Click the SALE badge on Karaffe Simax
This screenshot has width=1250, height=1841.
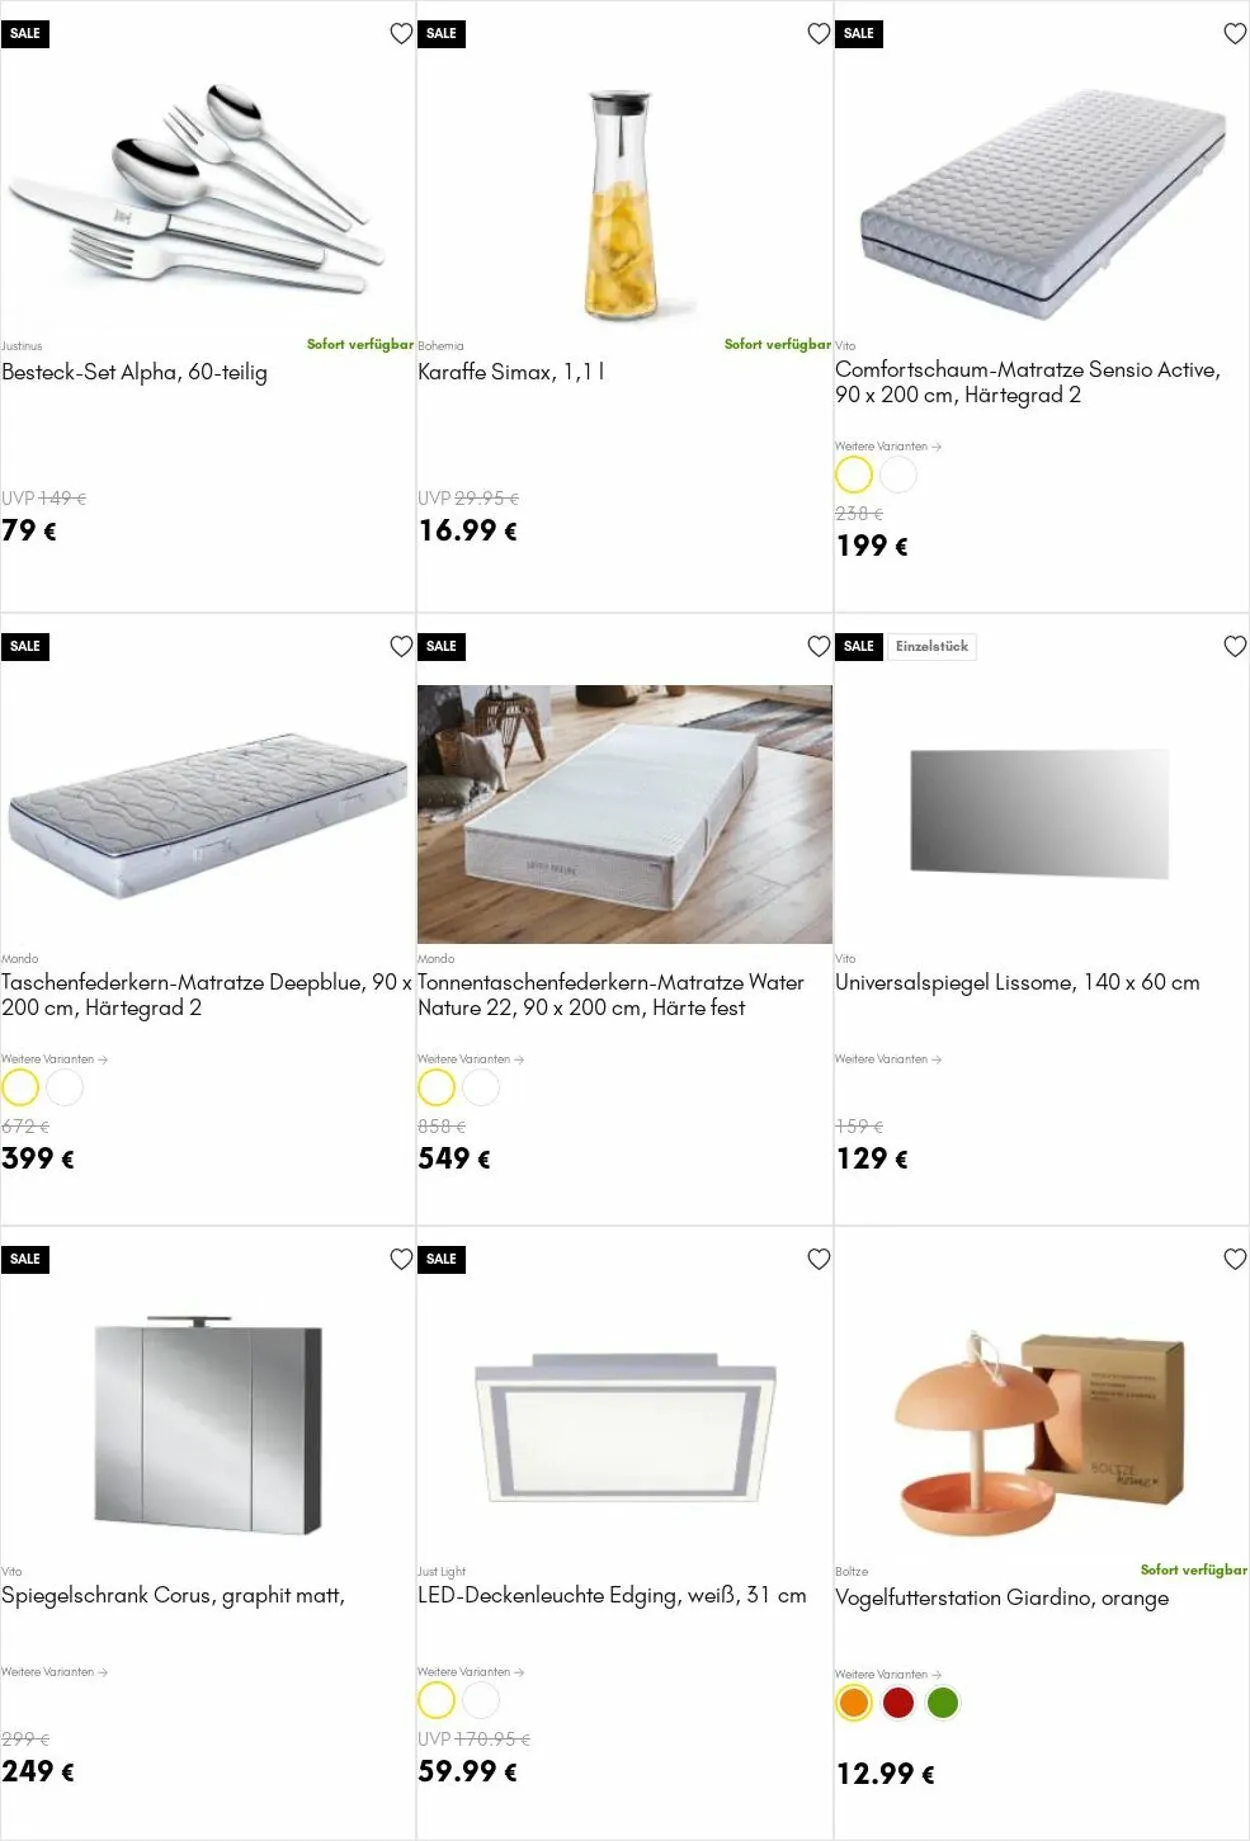pyautogui.click(x=441, y=34)
